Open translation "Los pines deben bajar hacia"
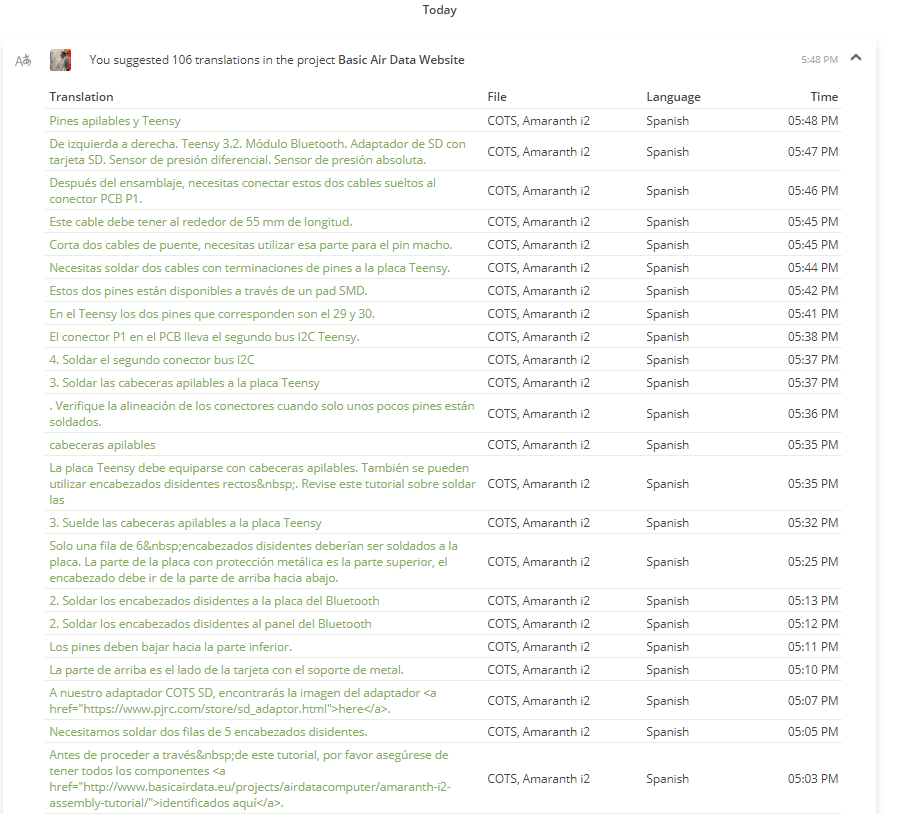The image size is (909, 814). 170,646
